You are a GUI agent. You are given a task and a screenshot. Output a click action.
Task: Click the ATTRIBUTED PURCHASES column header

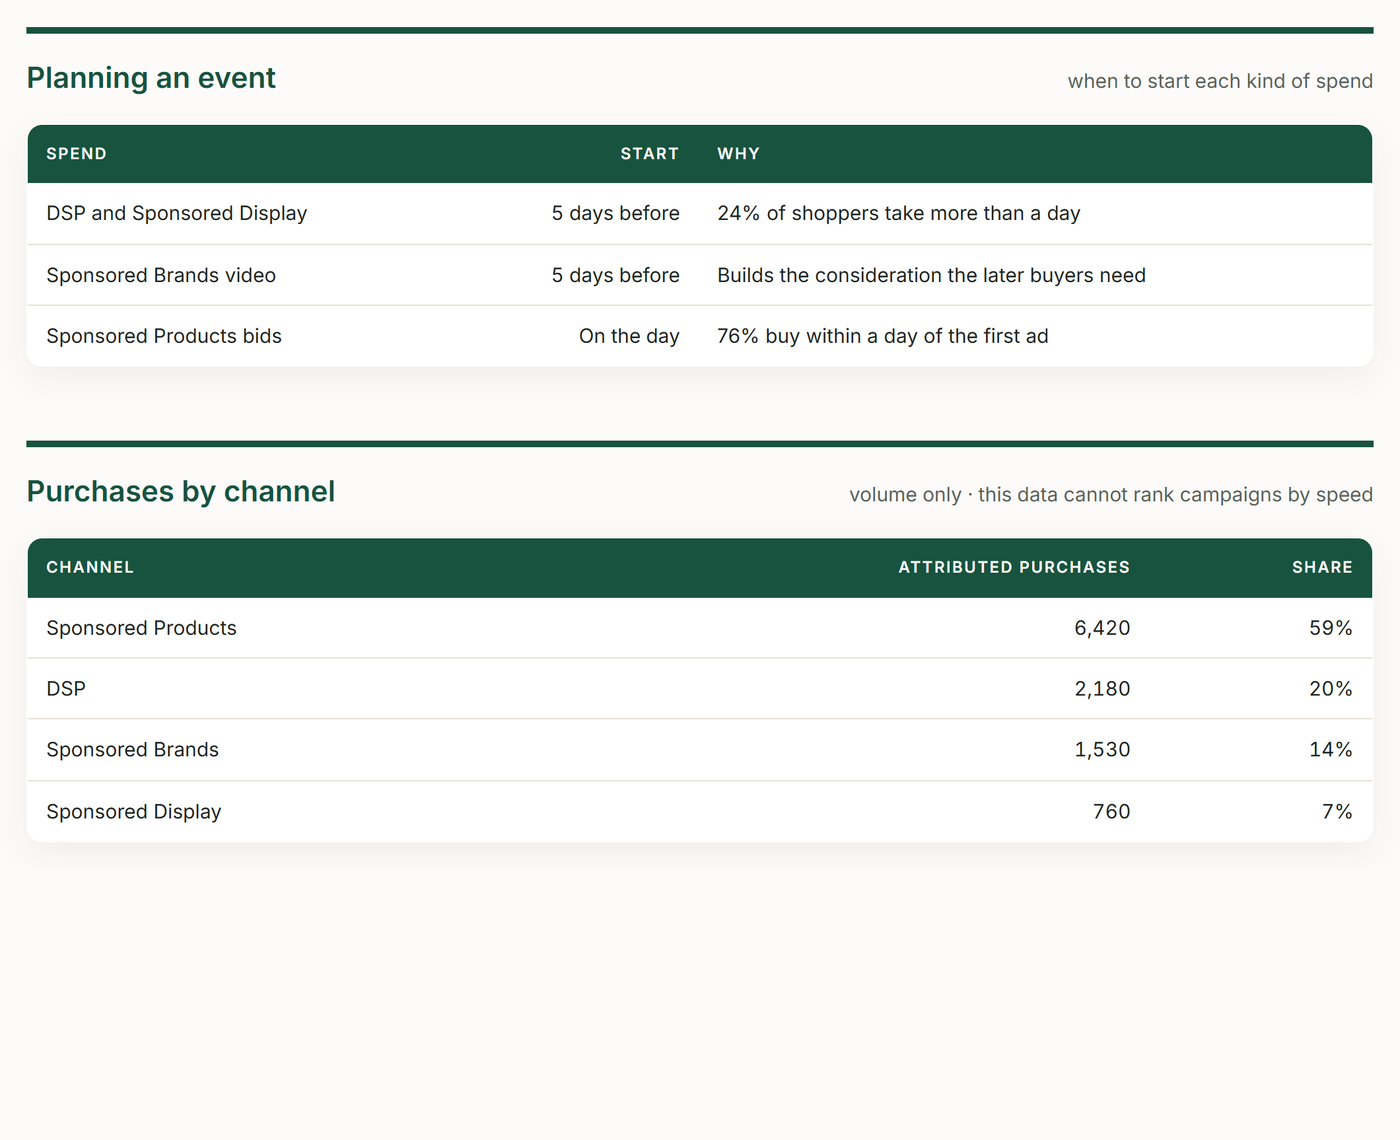point(1014,567)
